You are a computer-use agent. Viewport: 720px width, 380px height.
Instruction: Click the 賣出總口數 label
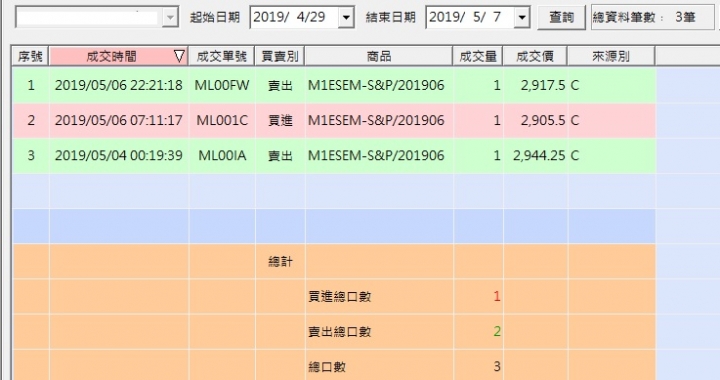tap(339, 331)
